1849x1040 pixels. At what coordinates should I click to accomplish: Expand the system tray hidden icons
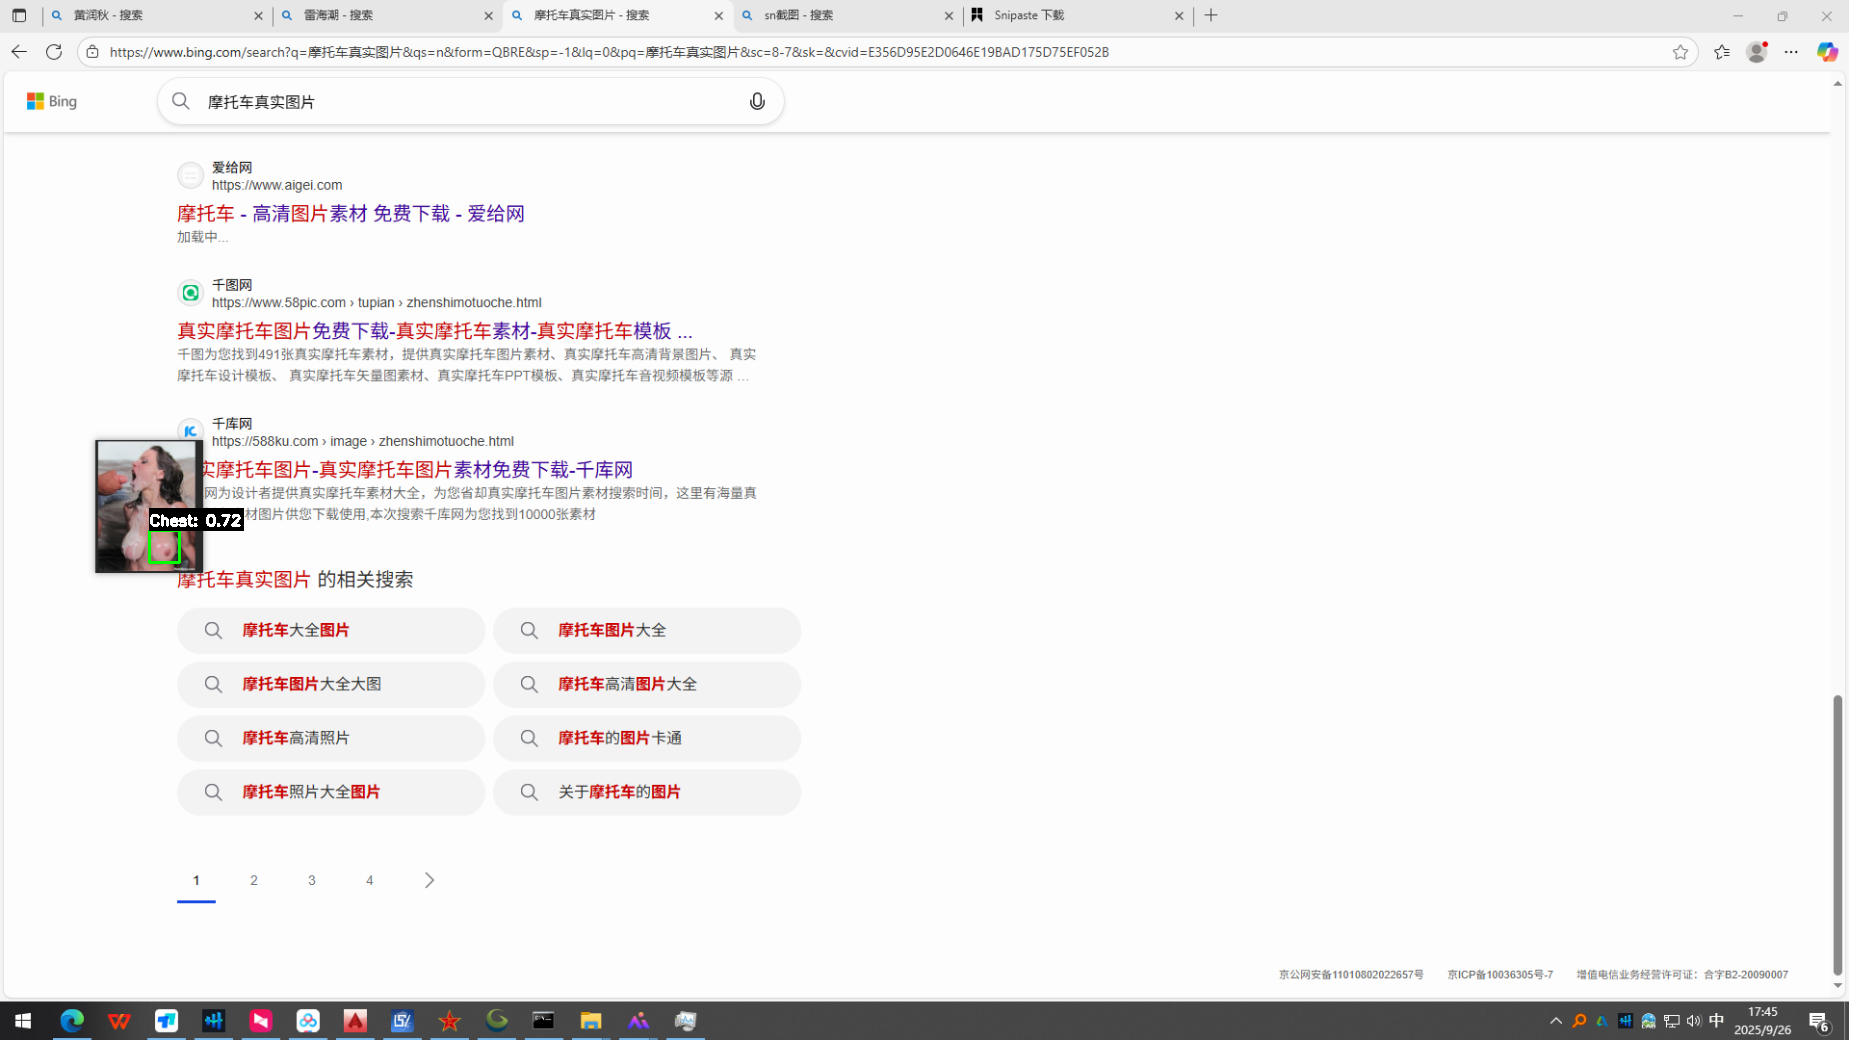coord(1555,1021)
